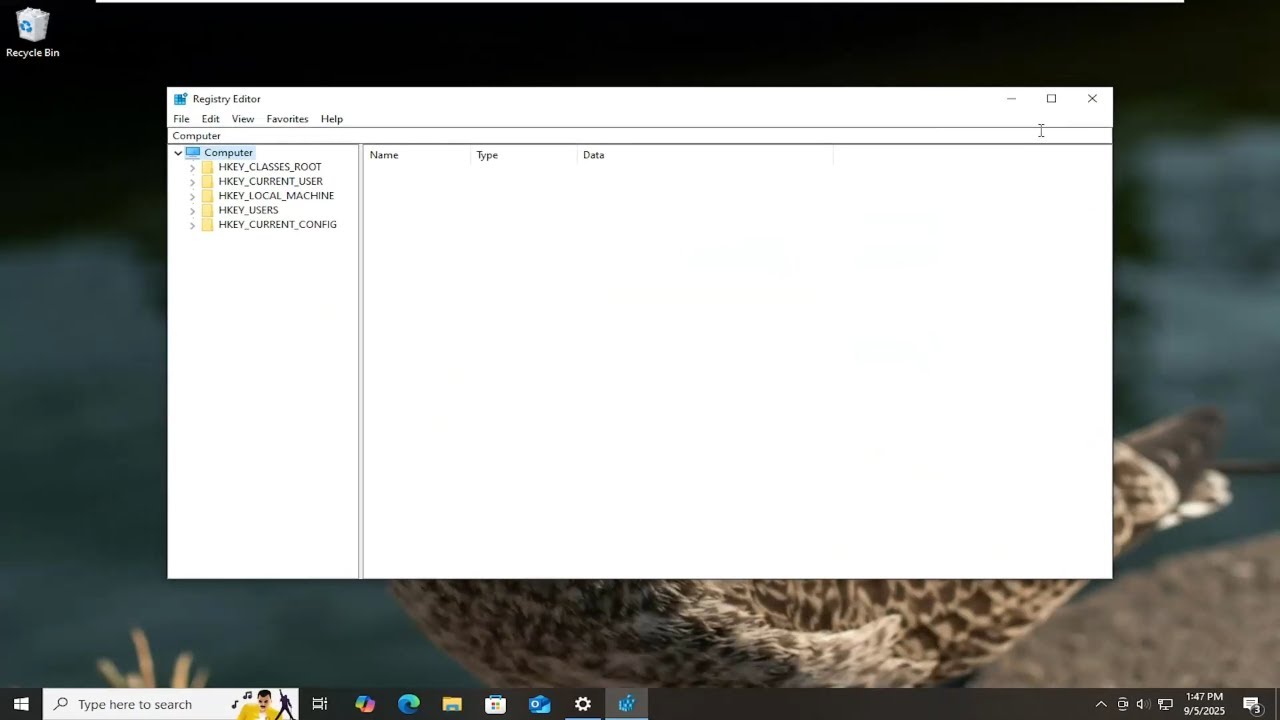Select HKEY_CURRENT_CONFIG in the tree

coord(277,225)
